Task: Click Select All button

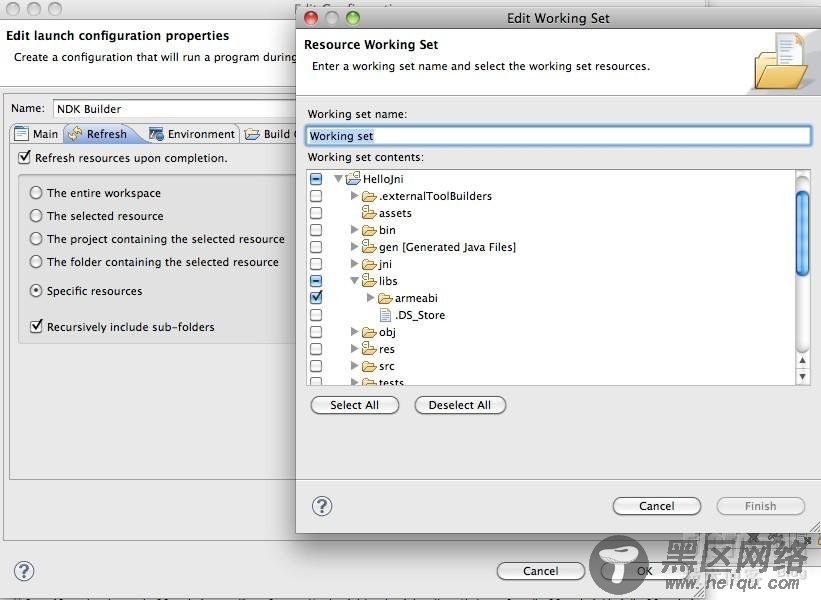Action: pos(354,405)
